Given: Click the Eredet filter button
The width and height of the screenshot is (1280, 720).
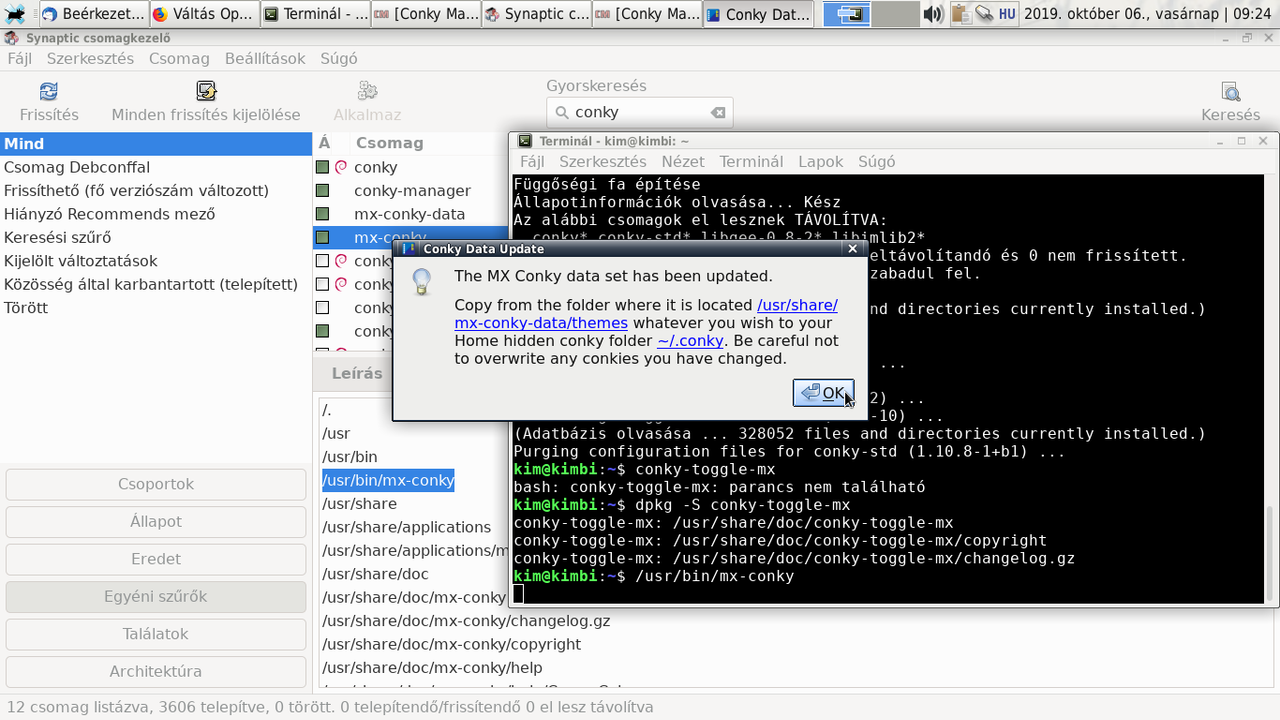Looking at the screenshot, I should tap(156, 559).
